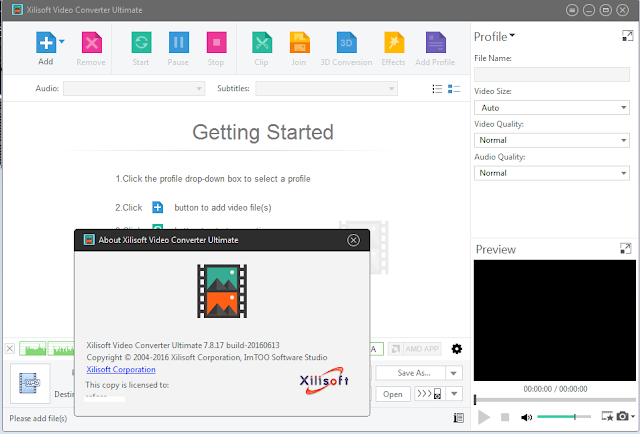Viewport: 640px width, 434px height.
Task: Click the version text 7.8.17 build-20160613
Action: (x=242, y=345)
